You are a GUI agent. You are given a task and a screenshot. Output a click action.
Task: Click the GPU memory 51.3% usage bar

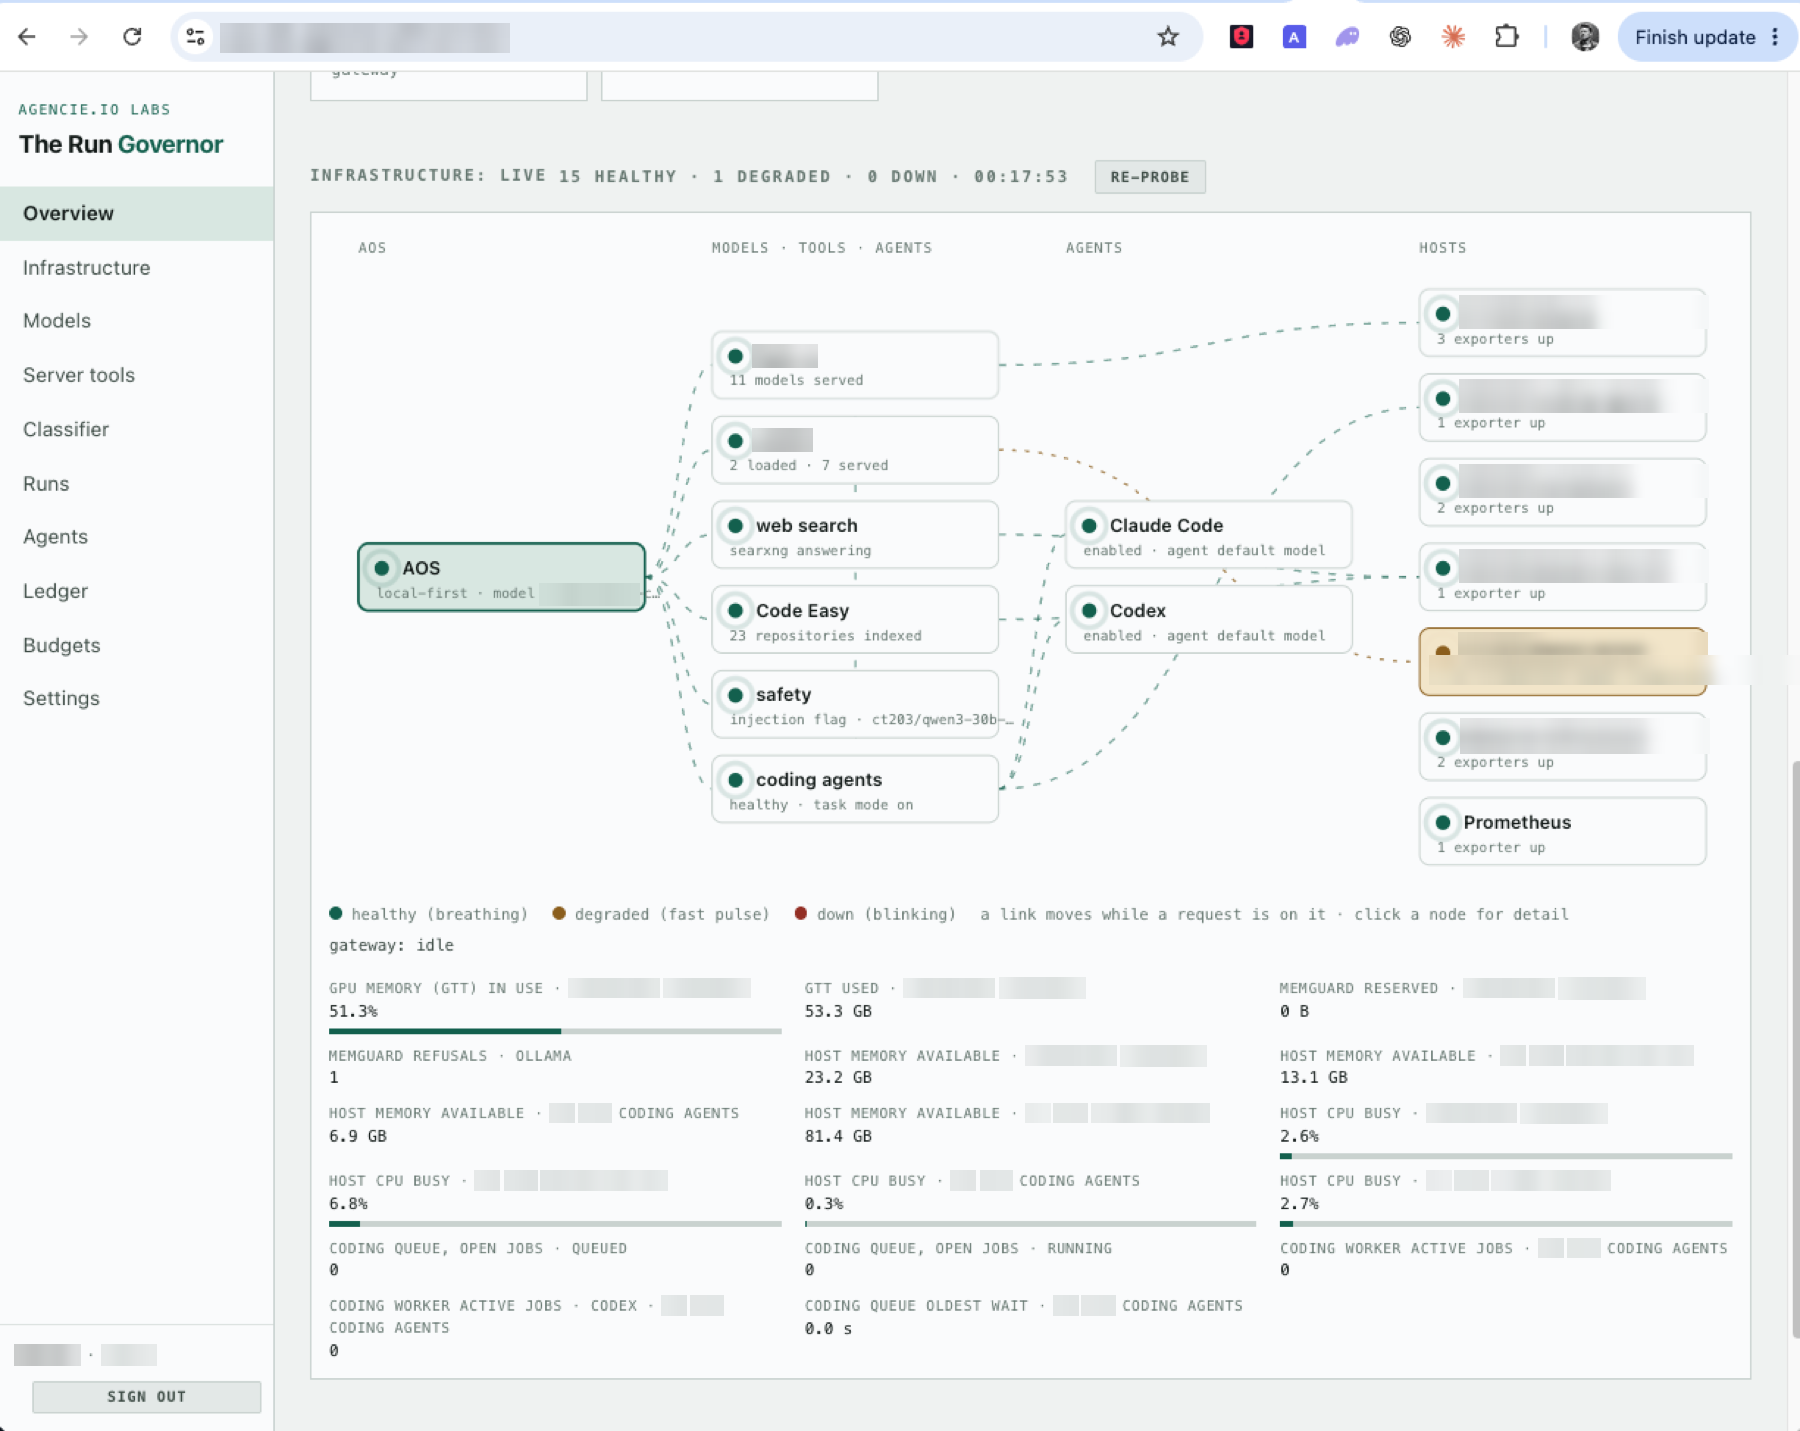(555, 1031)
